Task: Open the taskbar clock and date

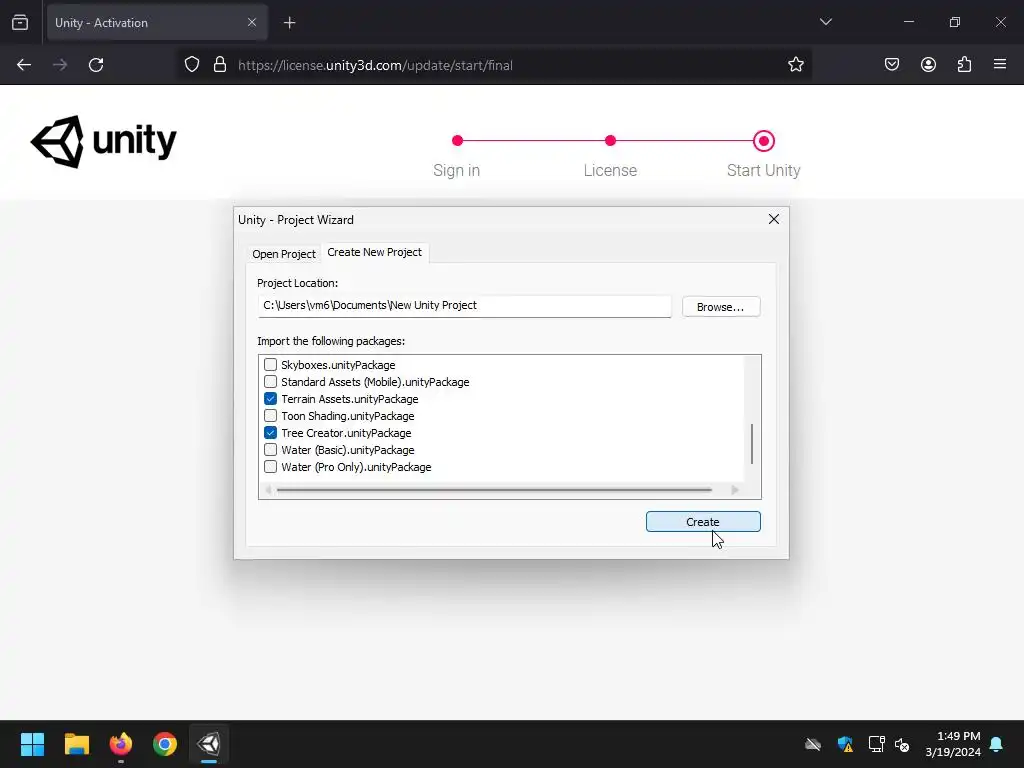Action: coord(953,744)
